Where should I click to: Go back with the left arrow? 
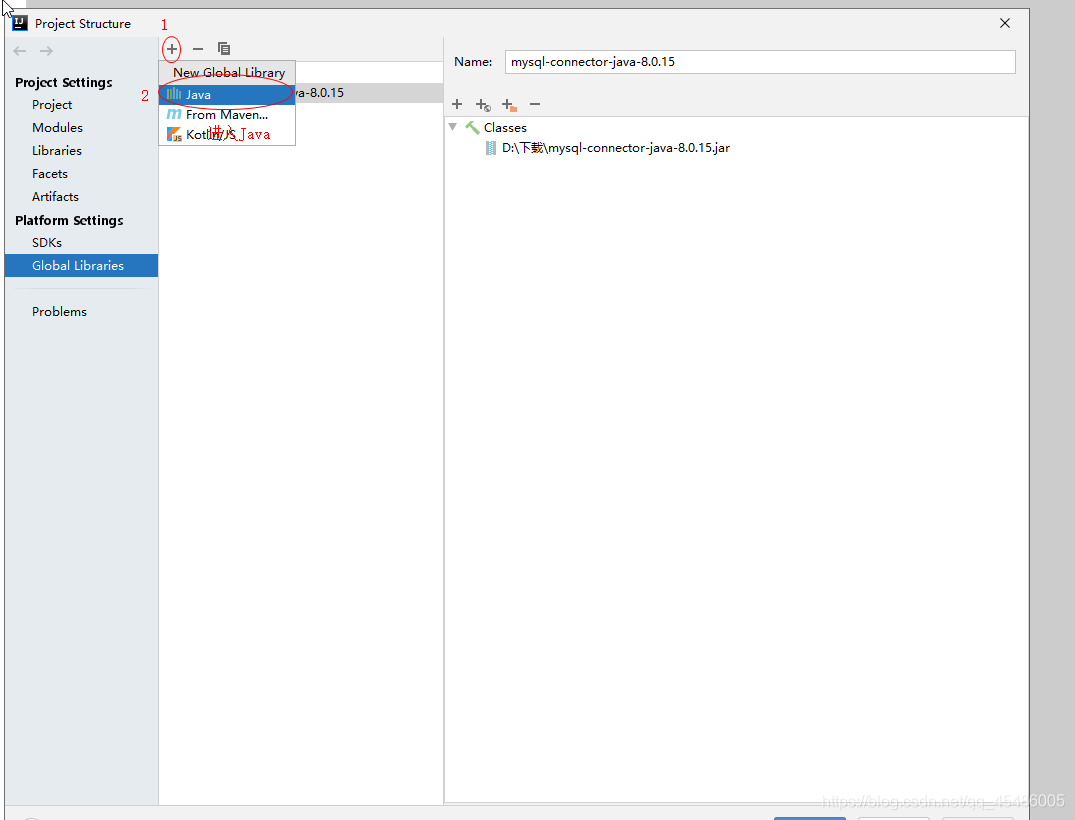coord(20,51)
